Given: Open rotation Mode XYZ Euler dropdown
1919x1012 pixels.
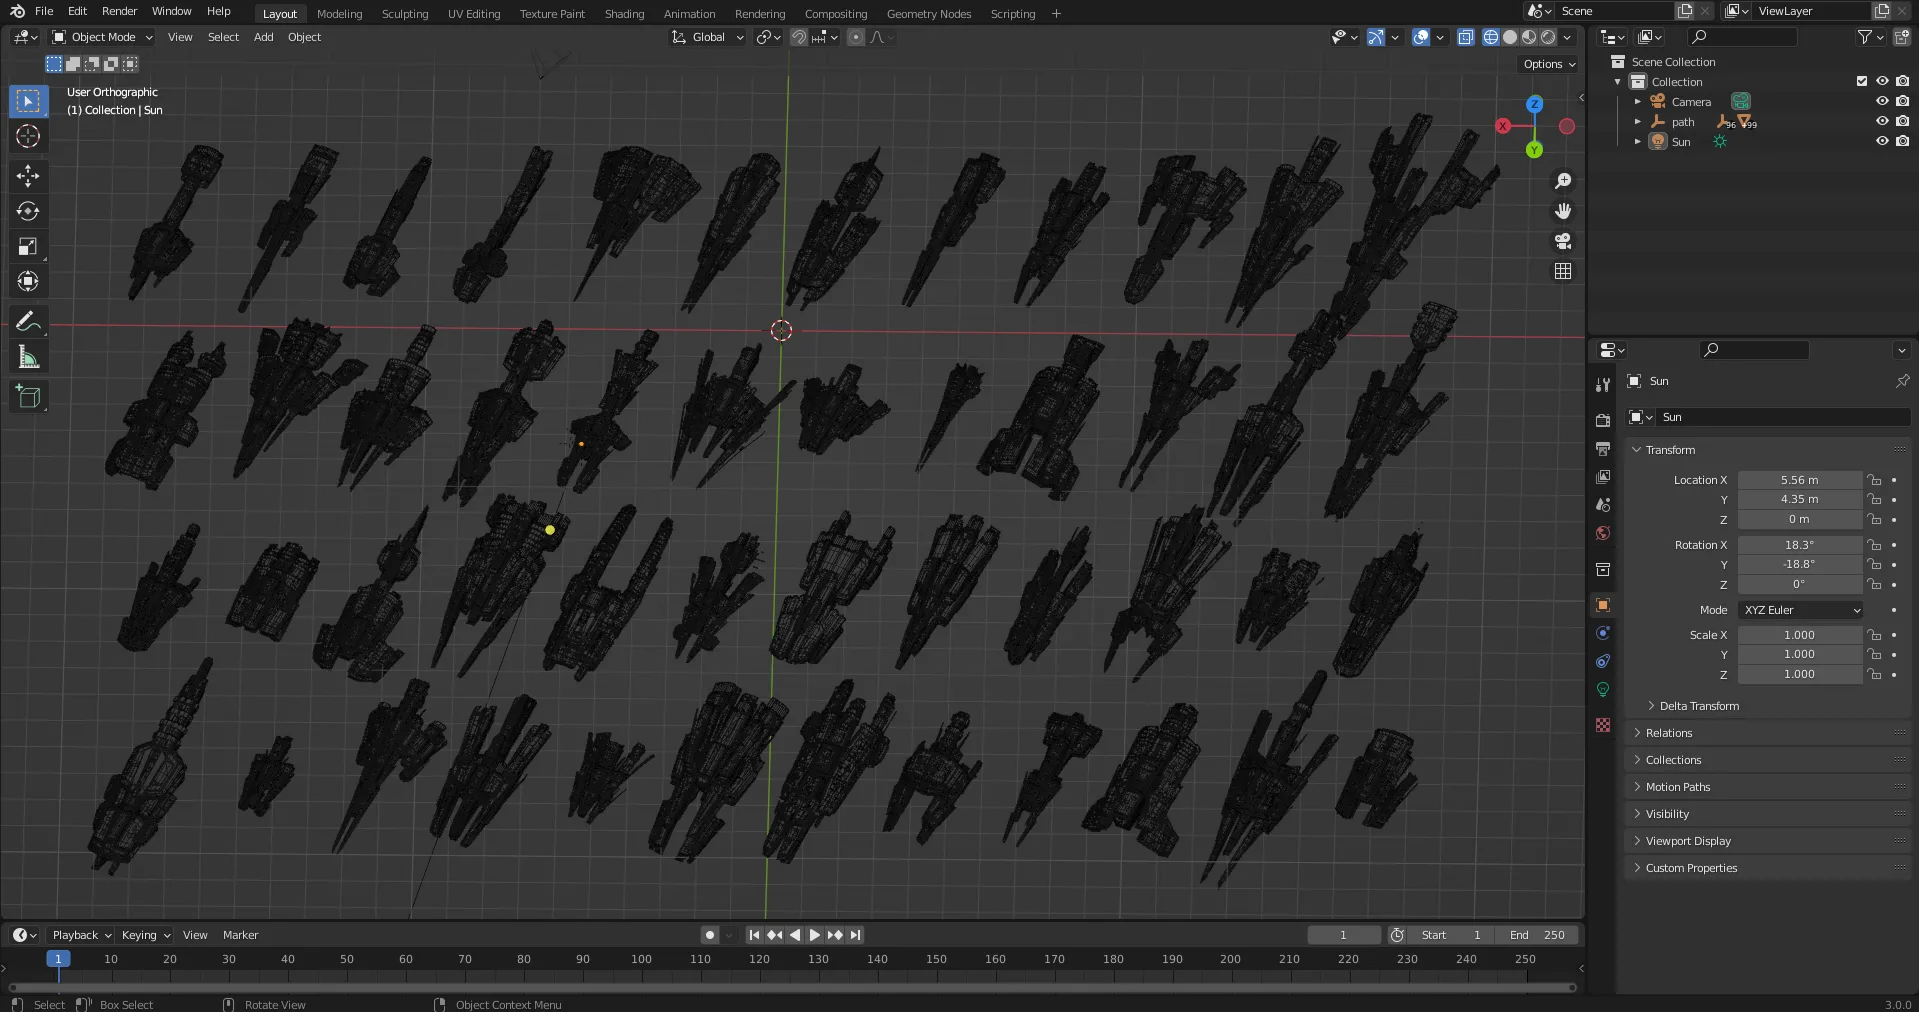Looking at the screenshot, I should (1801, 610).
